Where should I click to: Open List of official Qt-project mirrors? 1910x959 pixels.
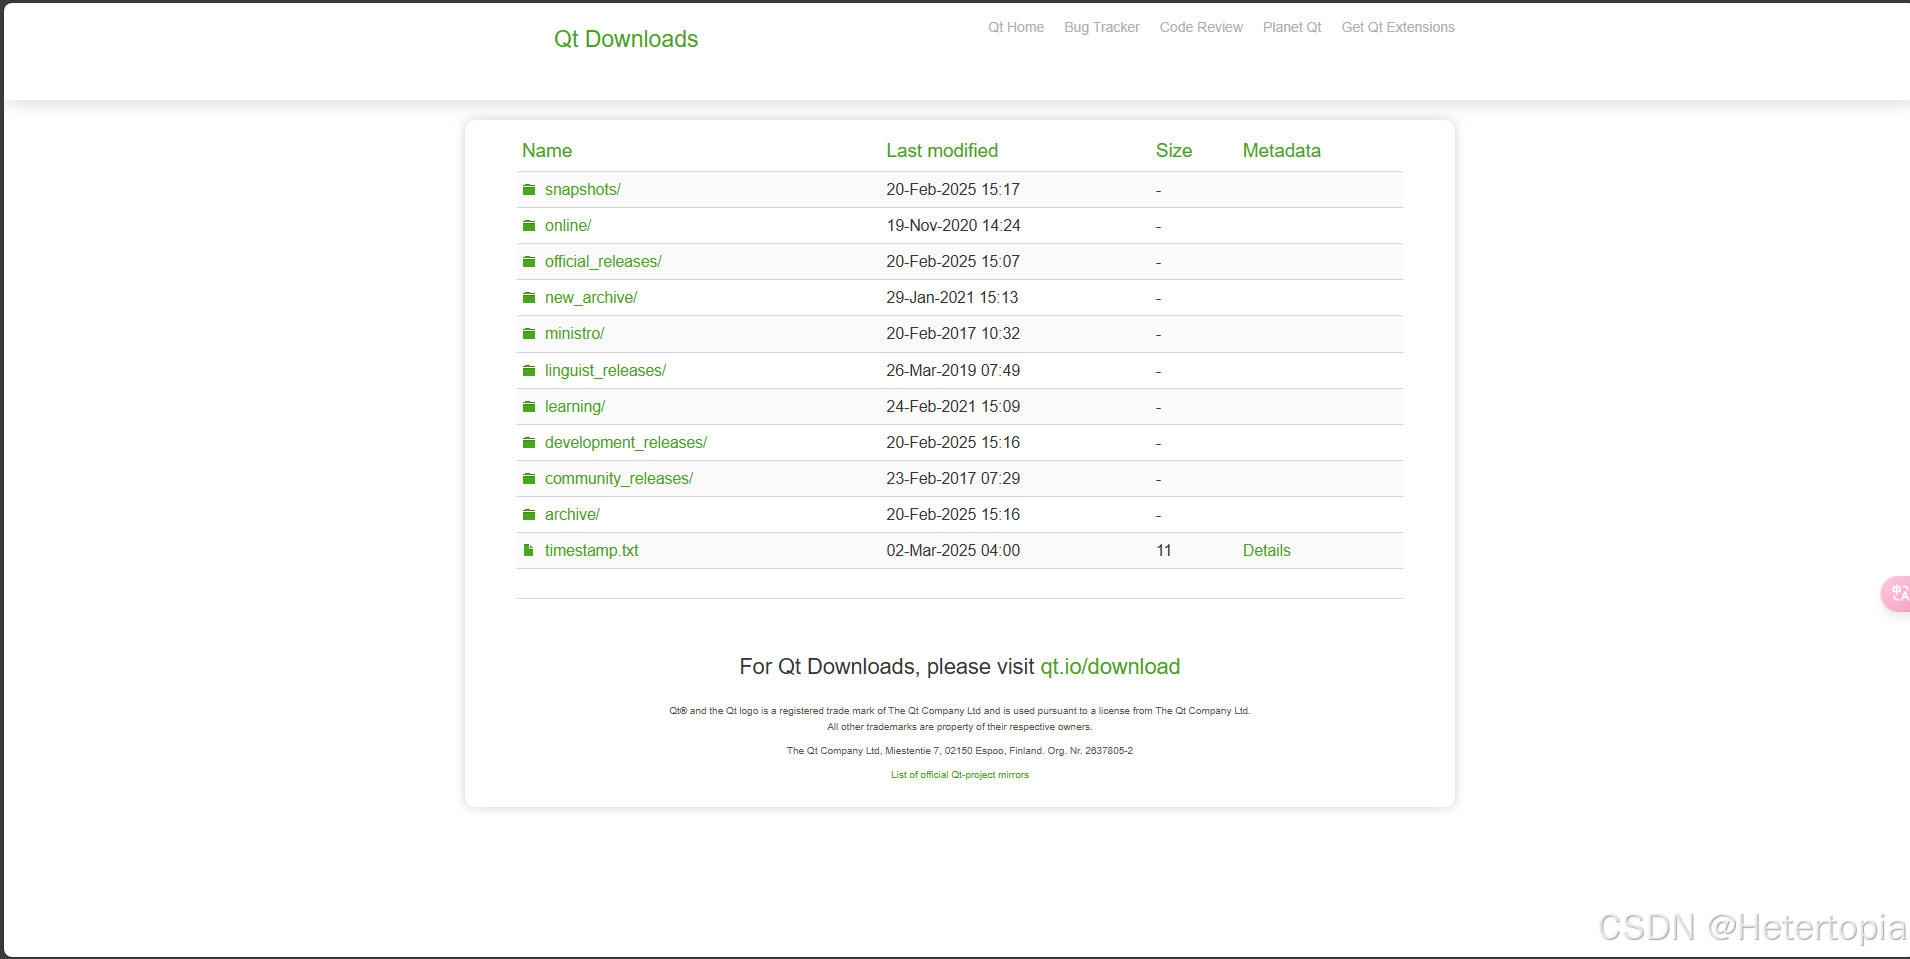click(x=960, y=775)
